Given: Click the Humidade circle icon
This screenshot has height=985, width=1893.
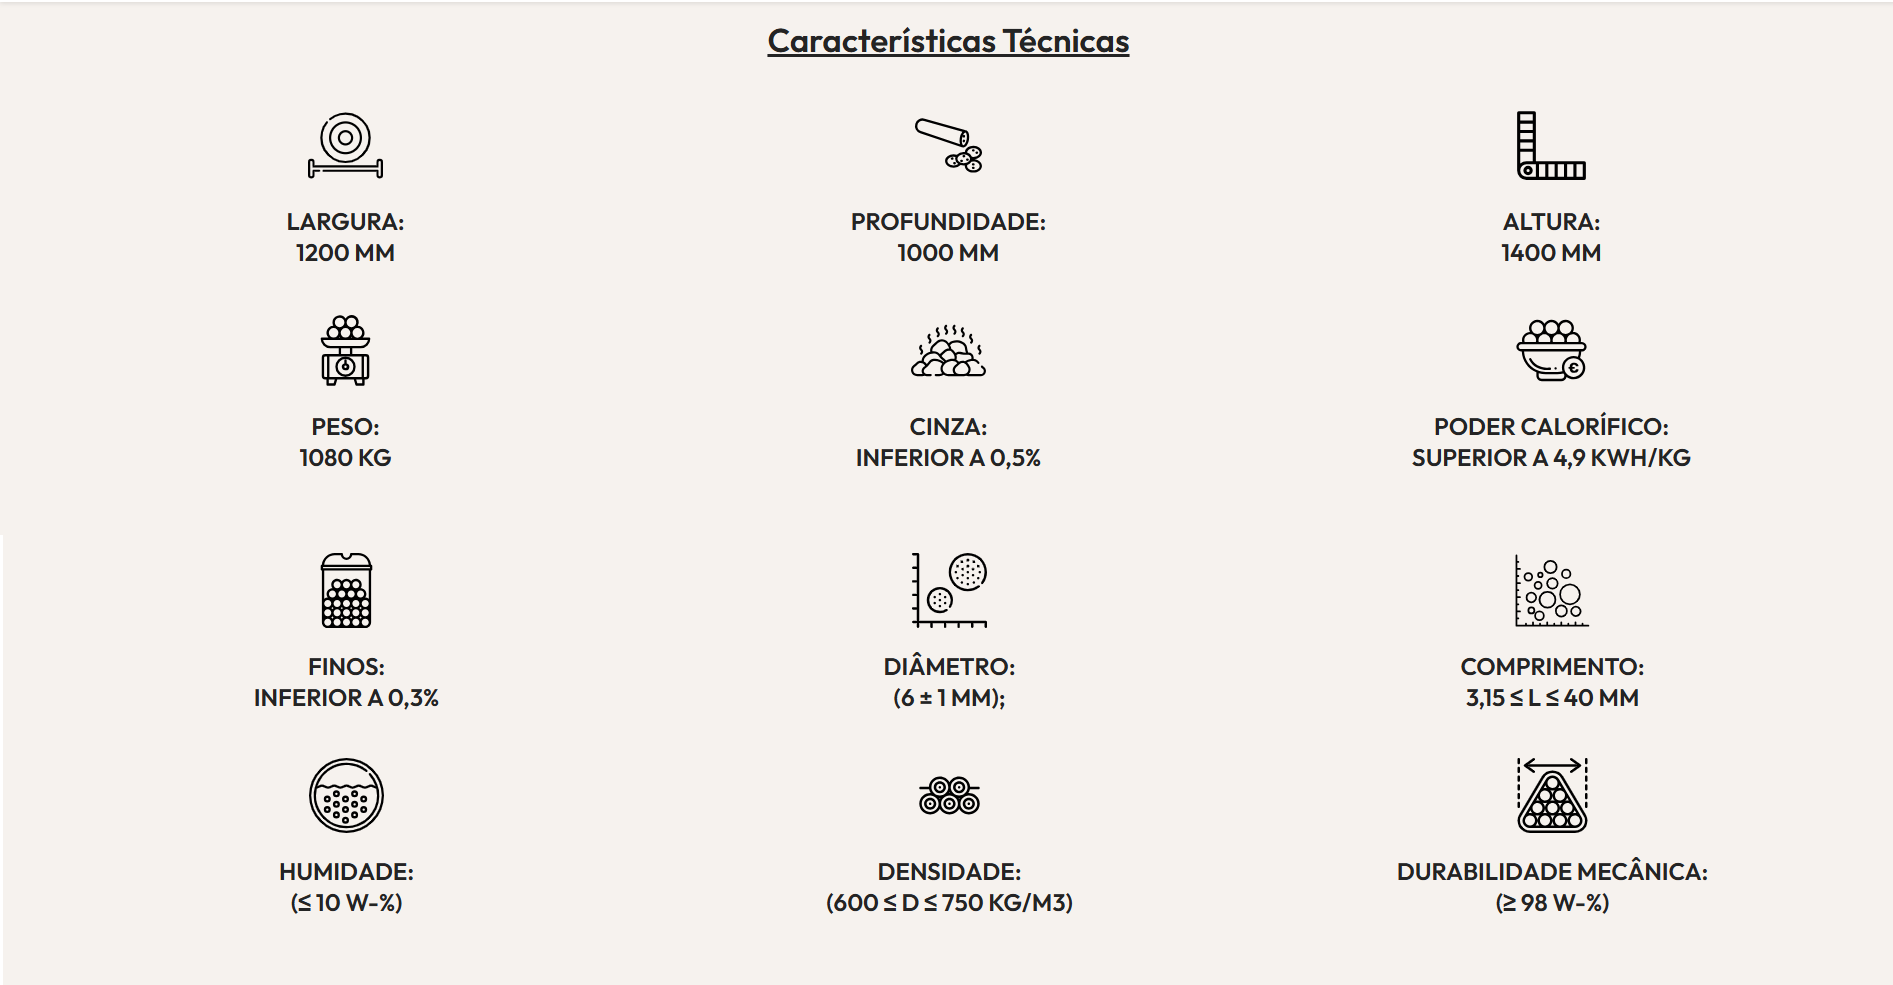Looking at the screenshot, I should pos(346,795).
